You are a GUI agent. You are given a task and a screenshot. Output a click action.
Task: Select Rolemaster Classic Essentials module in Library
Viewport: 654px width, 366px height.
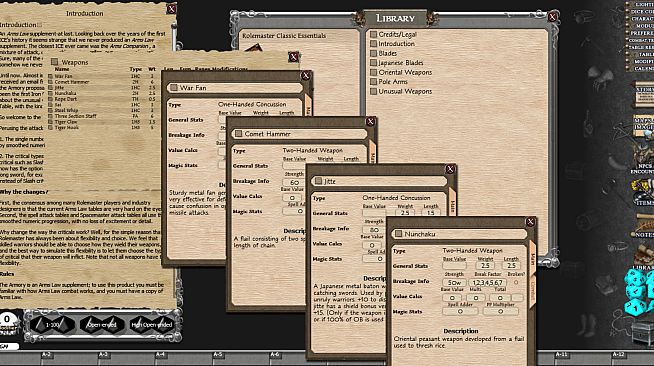coord(284,36)
